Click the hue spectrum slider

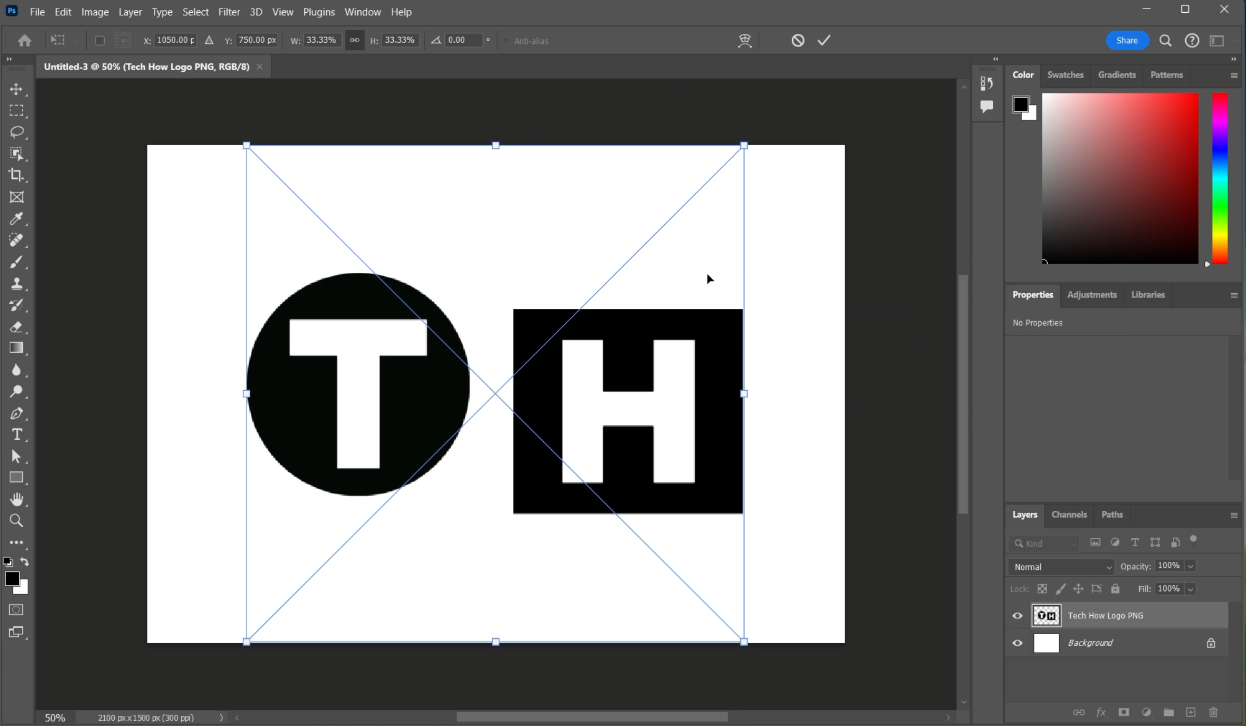[x=1220, y=178]
